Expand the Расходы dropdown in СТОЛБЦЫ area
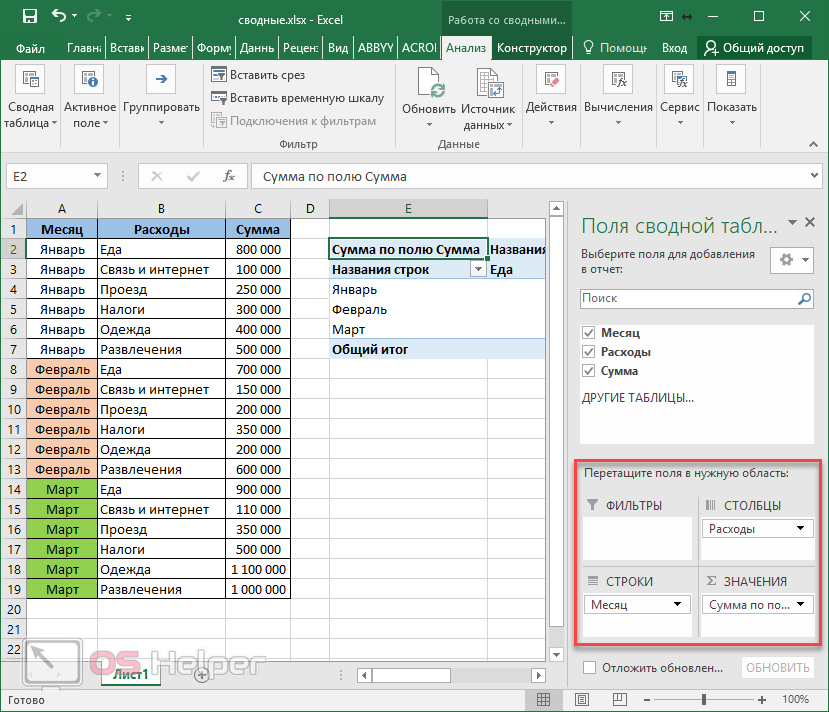The width and height of the screenshot is (829, 712). pyautogui.click(x=800, y=529)
